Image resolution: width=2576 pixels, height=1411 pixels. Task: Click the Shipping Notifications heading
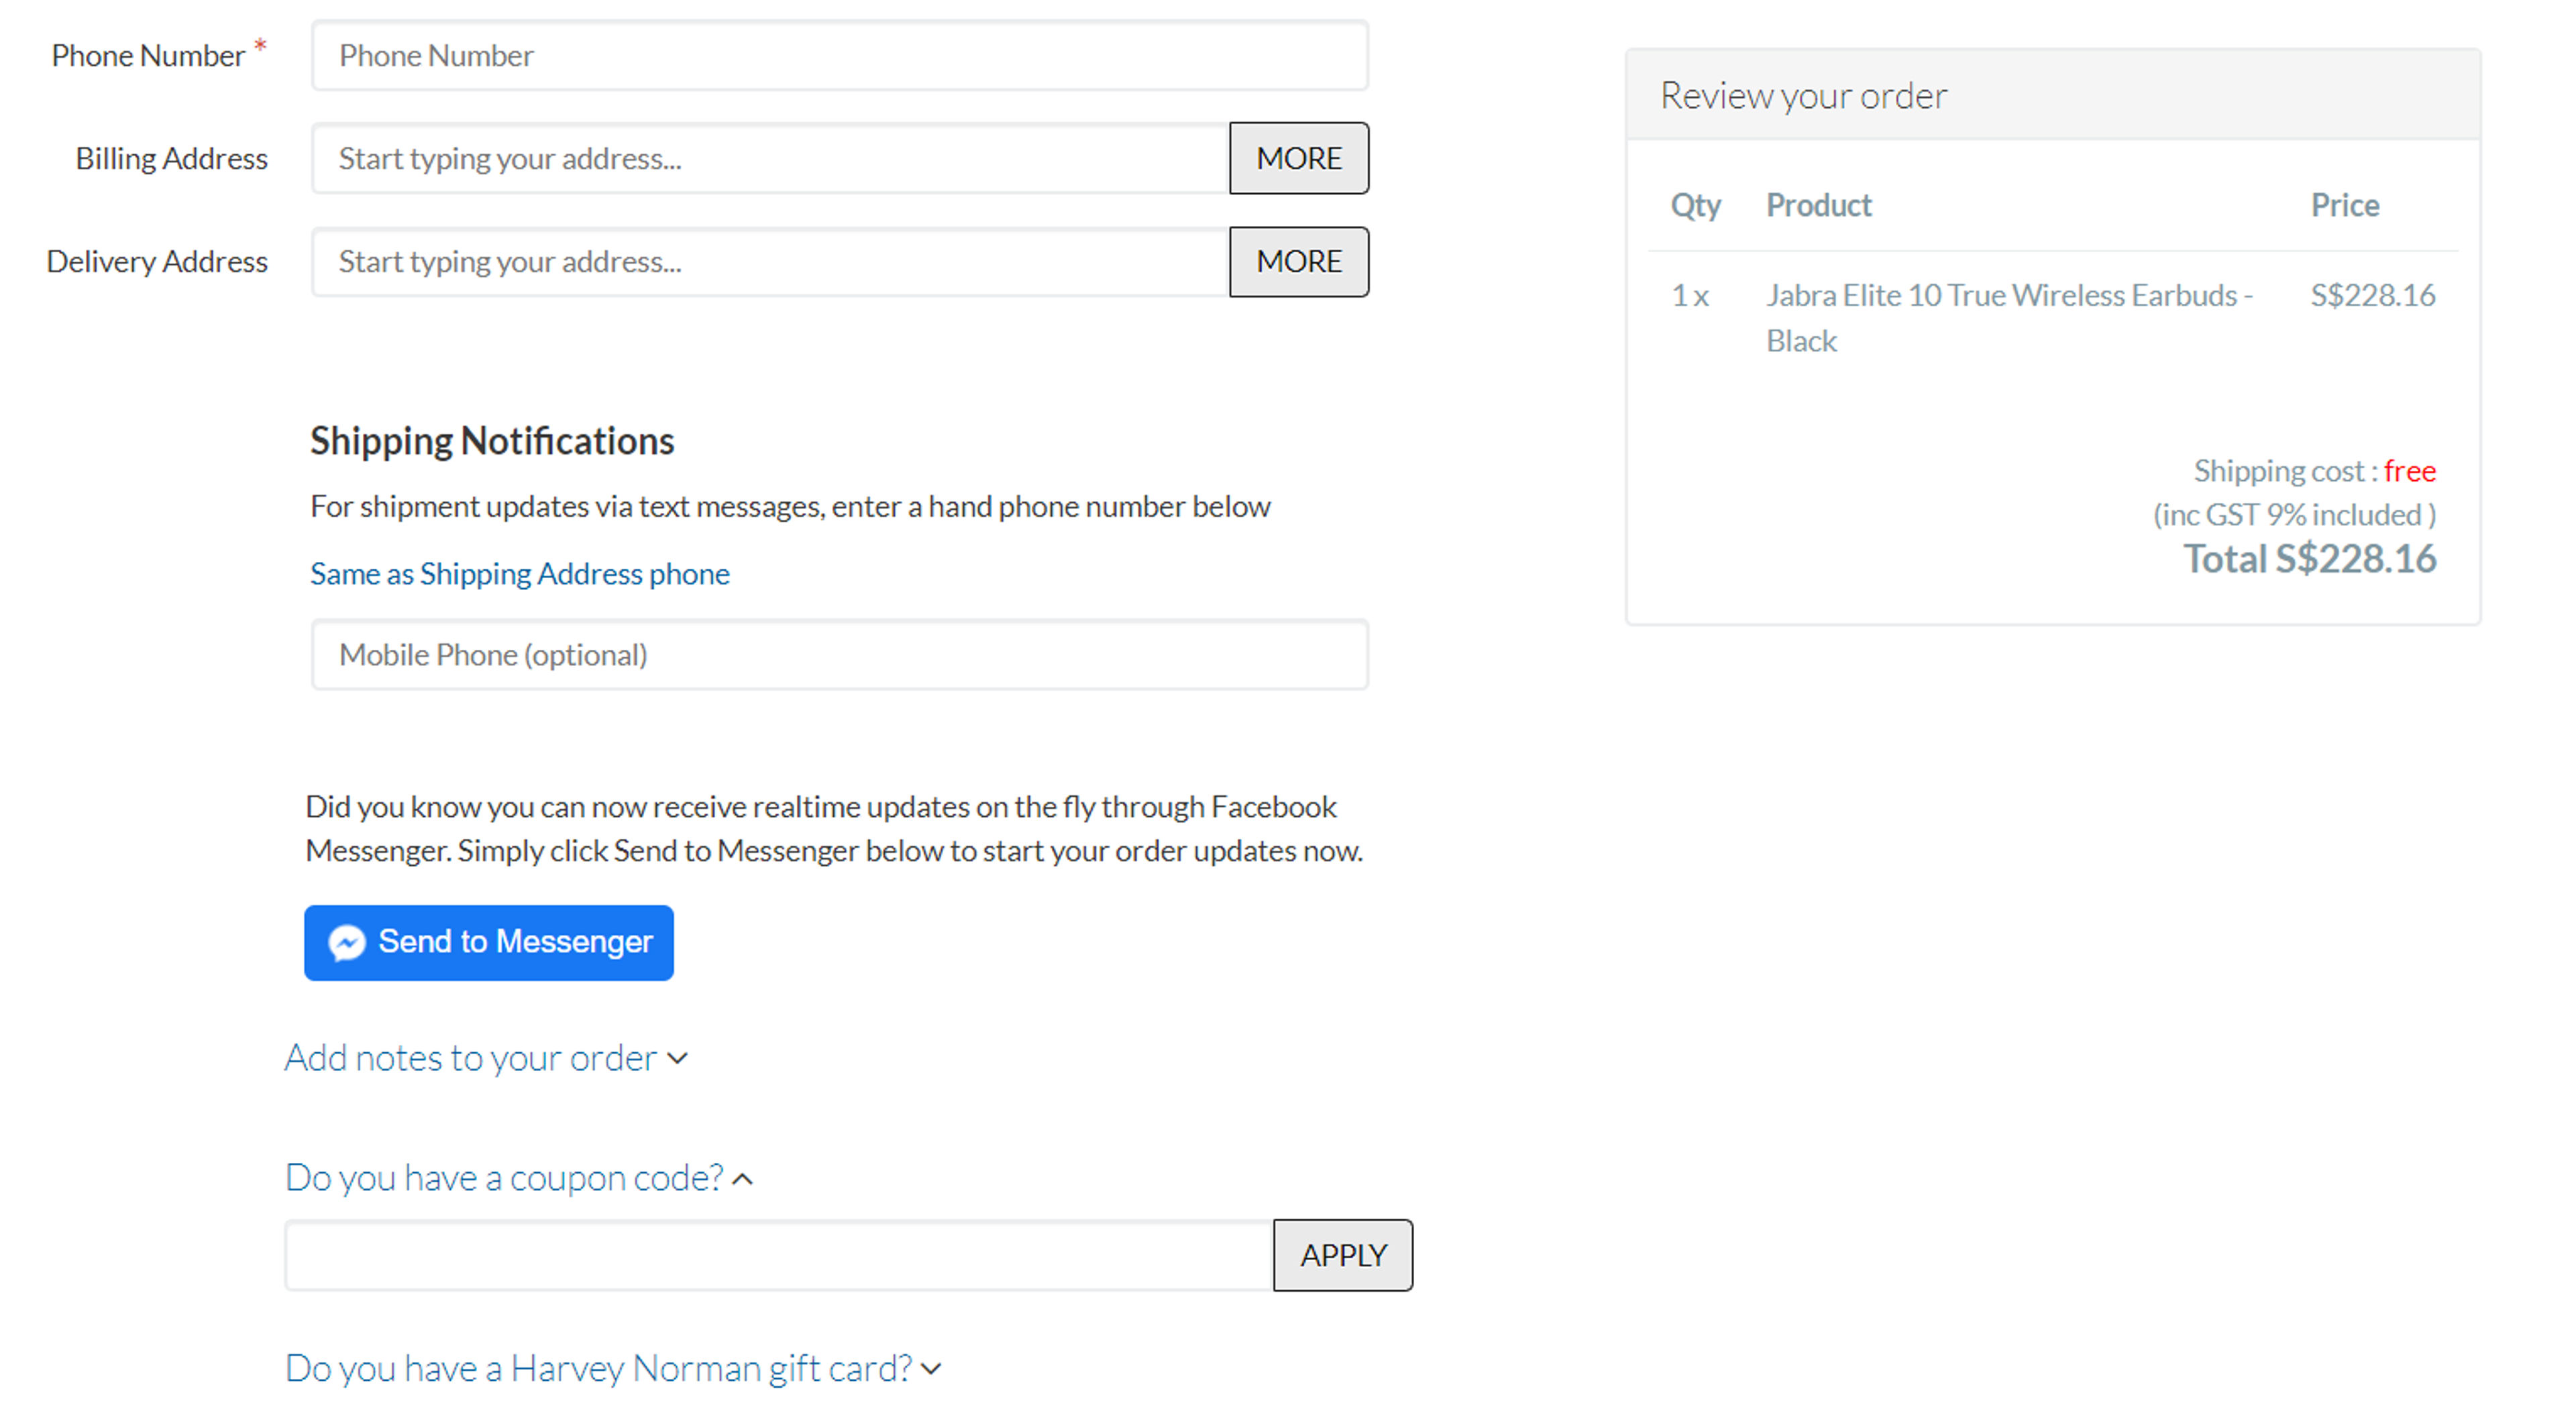tap(492, 441)
